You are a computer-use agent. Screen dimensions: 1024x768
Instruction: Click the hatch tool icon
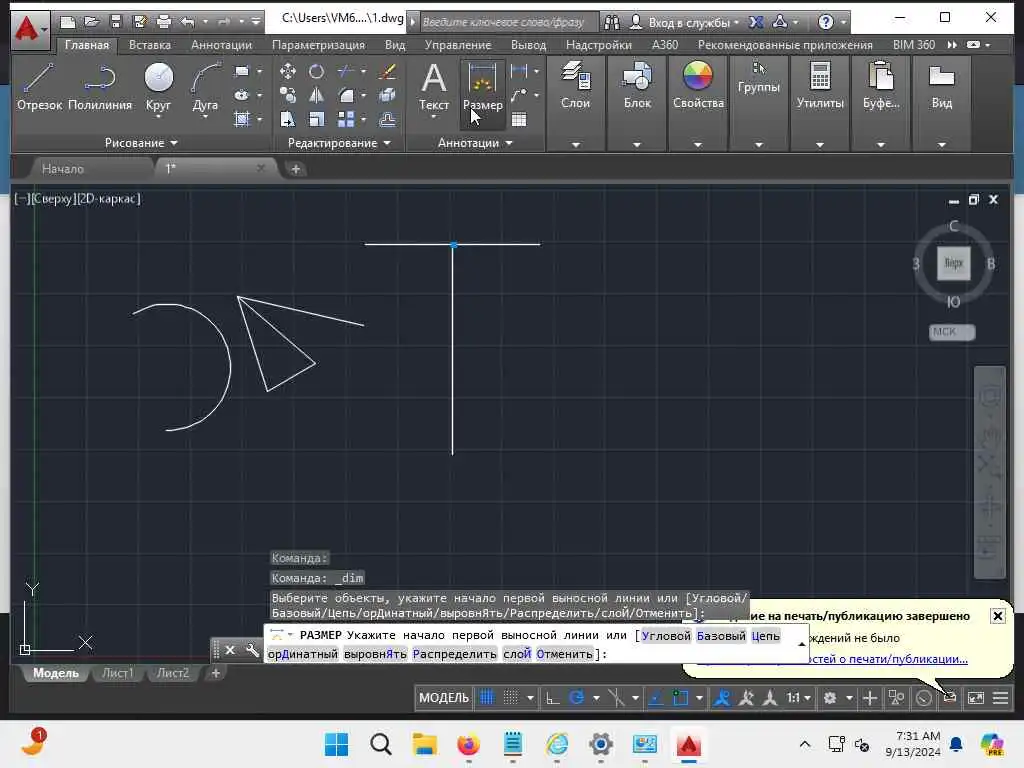[x=242, y=120]
